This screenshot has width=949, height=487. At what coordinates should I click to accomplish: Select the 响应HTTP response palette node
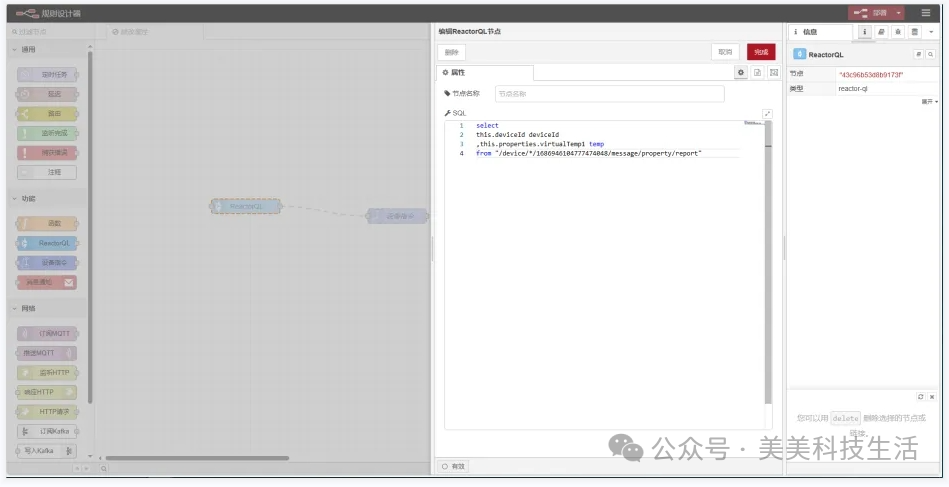[47, 392]
